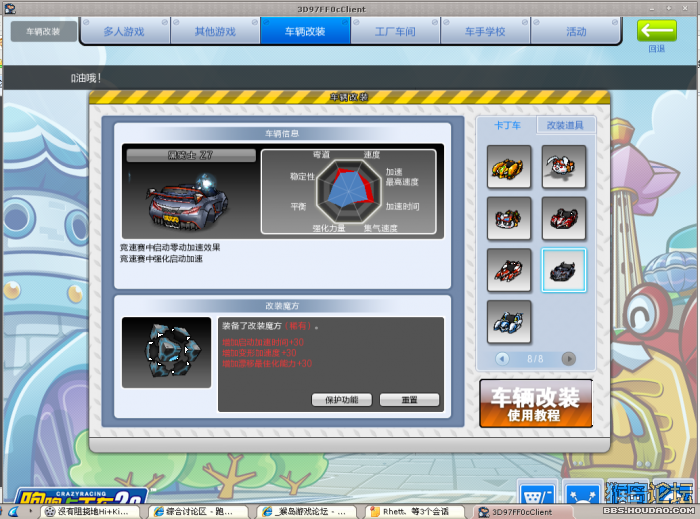The image size is (700, 519).
Task: Select the blue-white kart thumbnail
Action: [509, 322]
